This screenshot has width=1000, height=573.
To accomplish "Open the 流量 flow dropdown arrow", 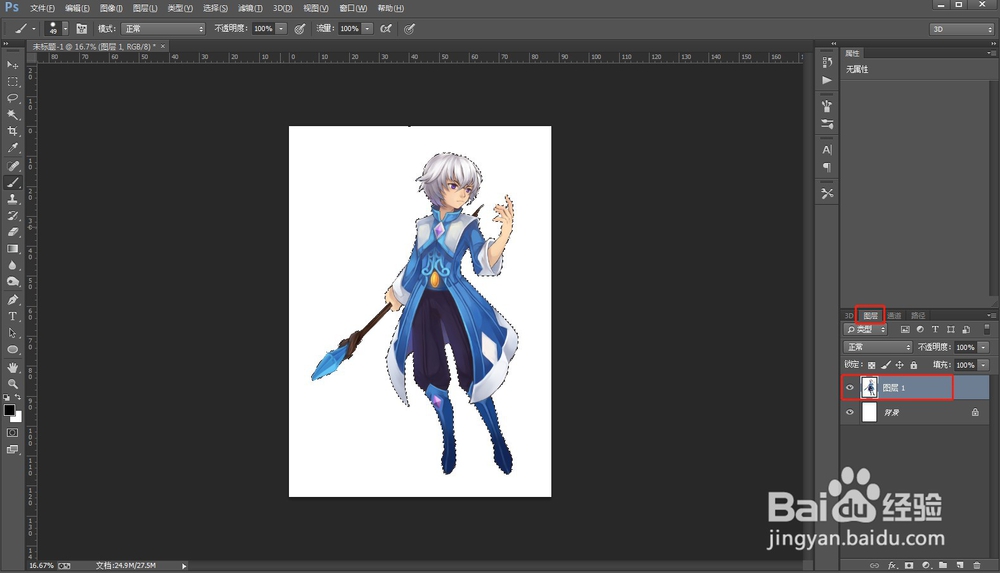I will [367, 29].
